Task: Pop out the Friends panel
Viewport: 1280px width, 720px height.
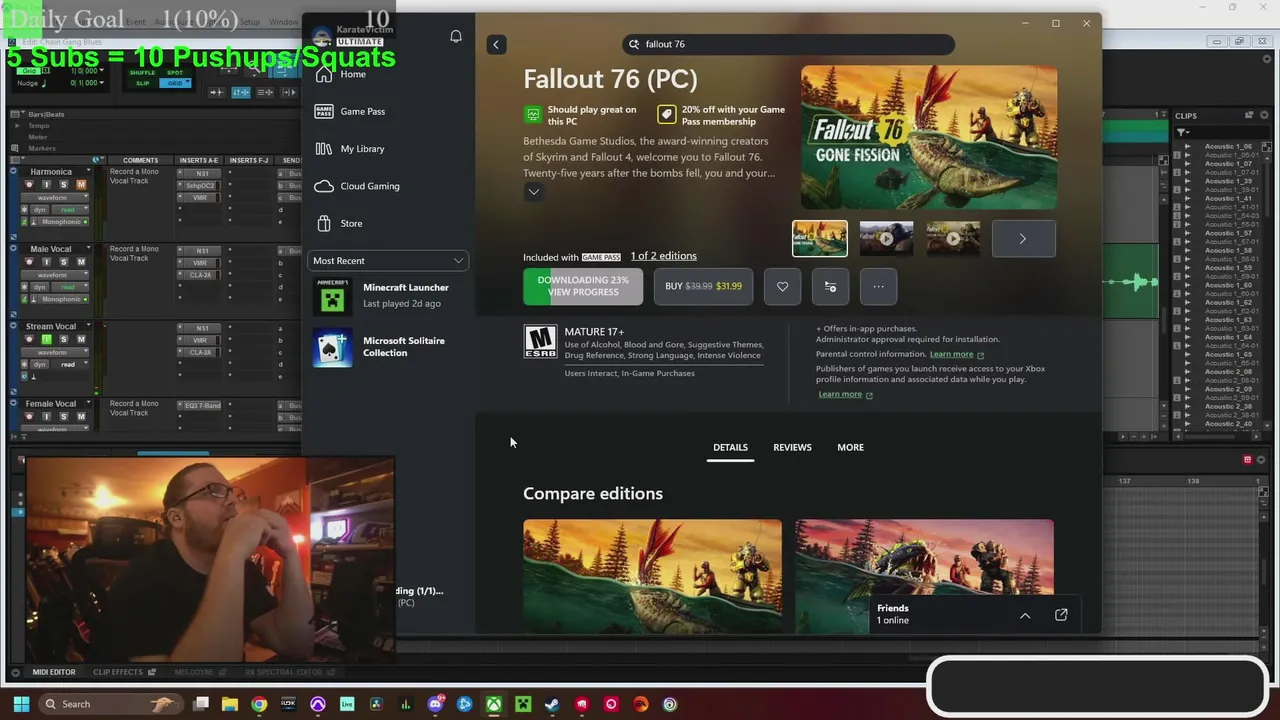Action: 1061,615
